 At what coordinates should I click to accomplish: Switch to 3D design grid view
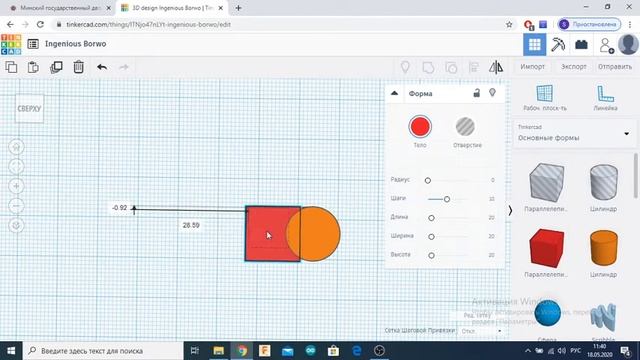(x=535, y=44)
